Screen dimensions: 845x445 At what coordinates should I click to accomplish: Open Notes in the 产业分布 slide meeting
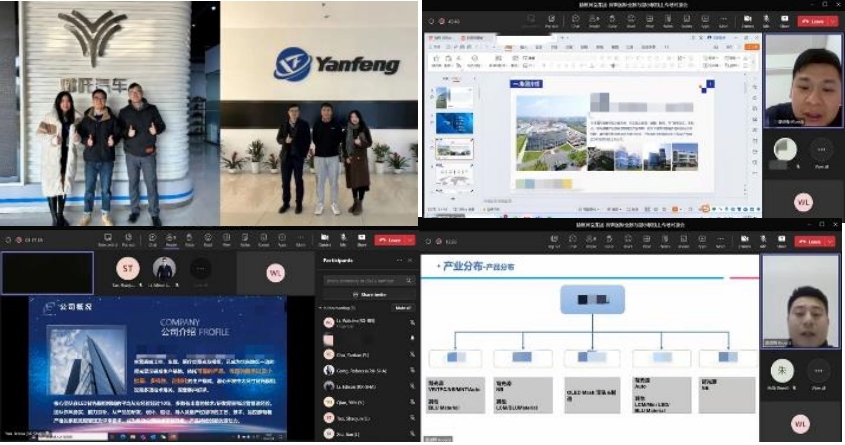(x=665, y=241)
